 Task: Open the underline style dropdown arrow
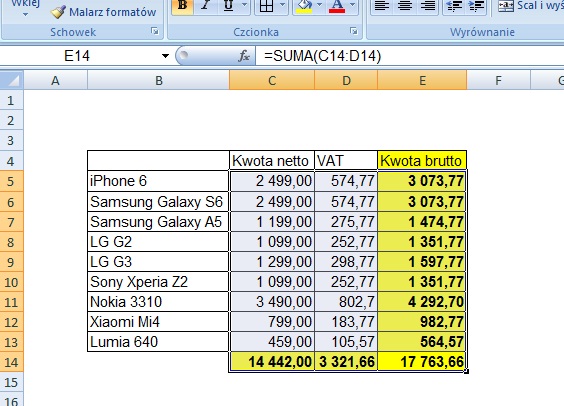pyautogui.click(x=245, y=5)
